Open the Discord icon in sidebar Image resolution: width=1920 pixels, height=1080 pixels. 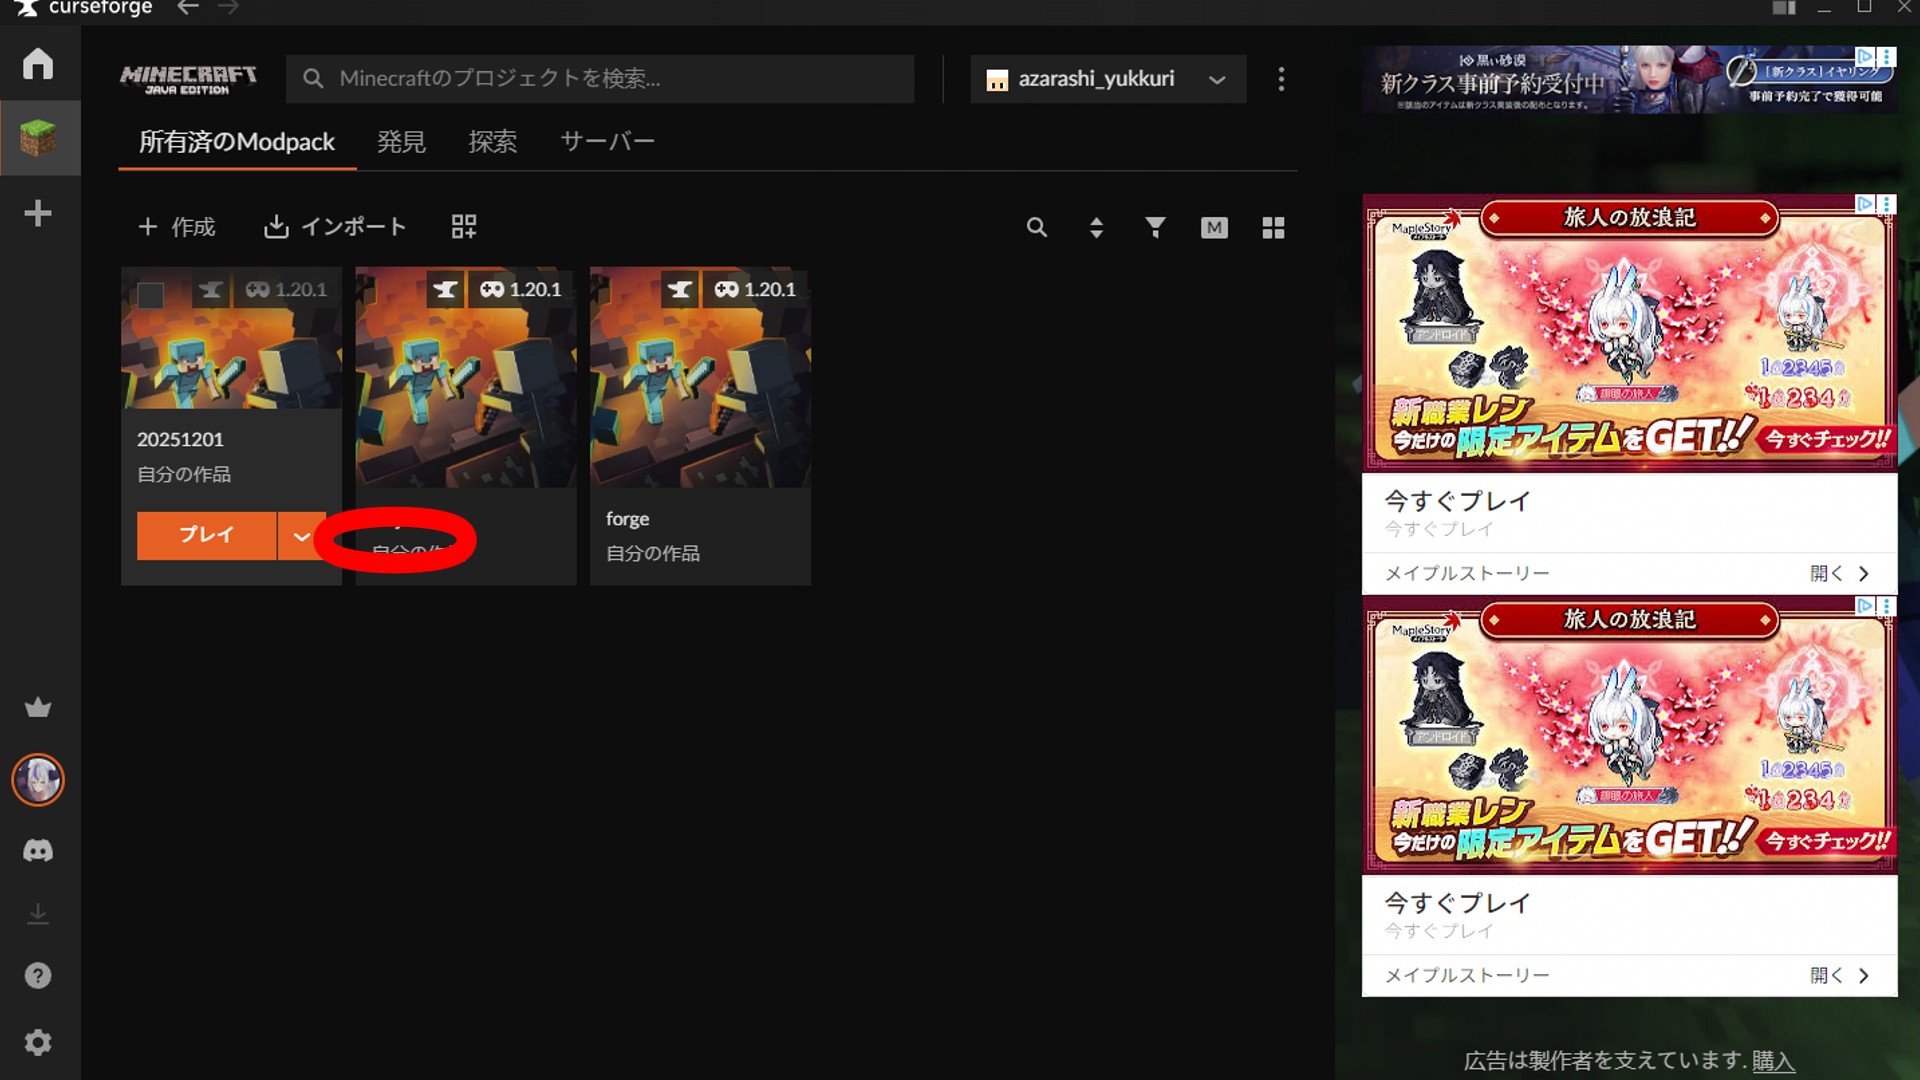(38, 850)
